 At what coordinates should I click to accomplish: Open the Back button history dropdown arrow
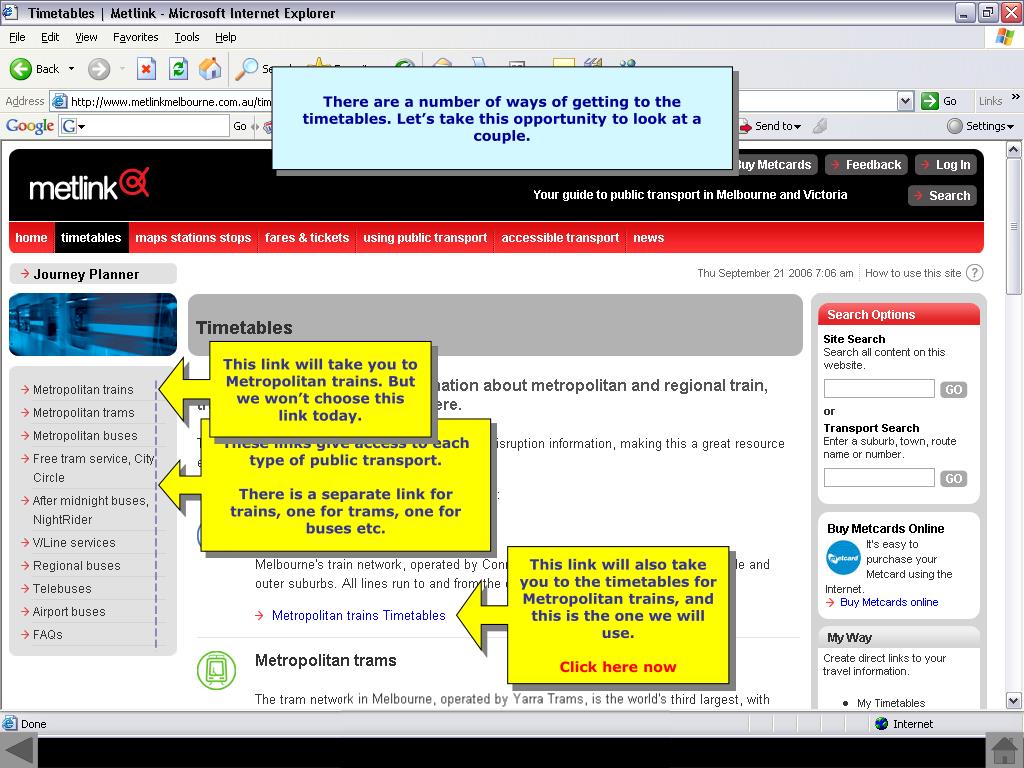click(x=71, y=69)
